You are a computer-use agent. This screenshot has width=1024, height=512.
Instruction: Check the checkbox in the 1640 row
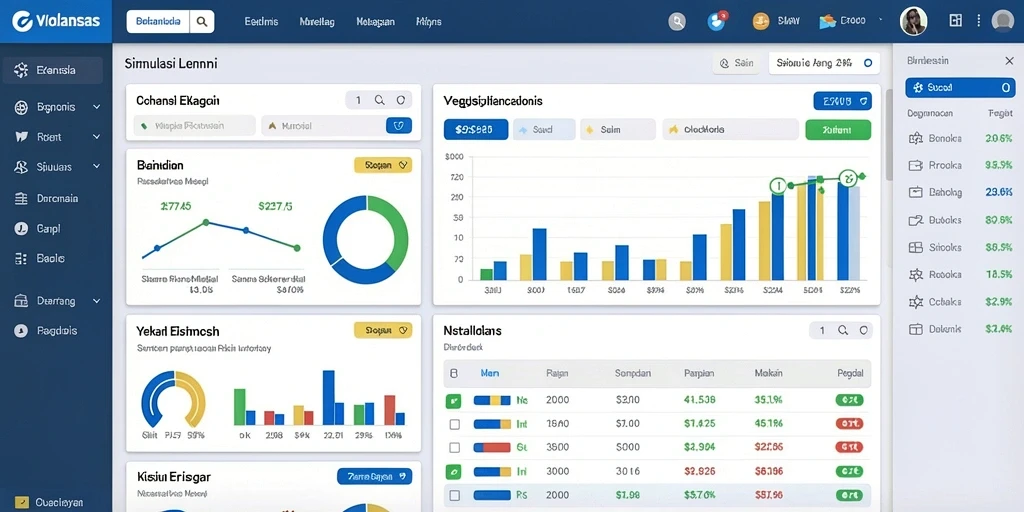[455, 424]
